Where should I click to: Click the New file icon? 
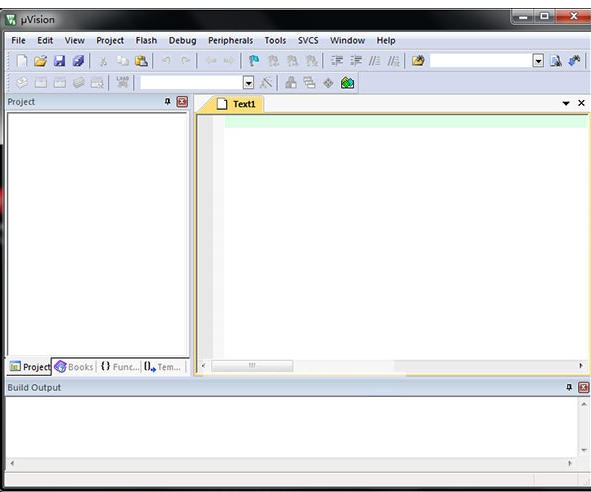tap(22, 61)
